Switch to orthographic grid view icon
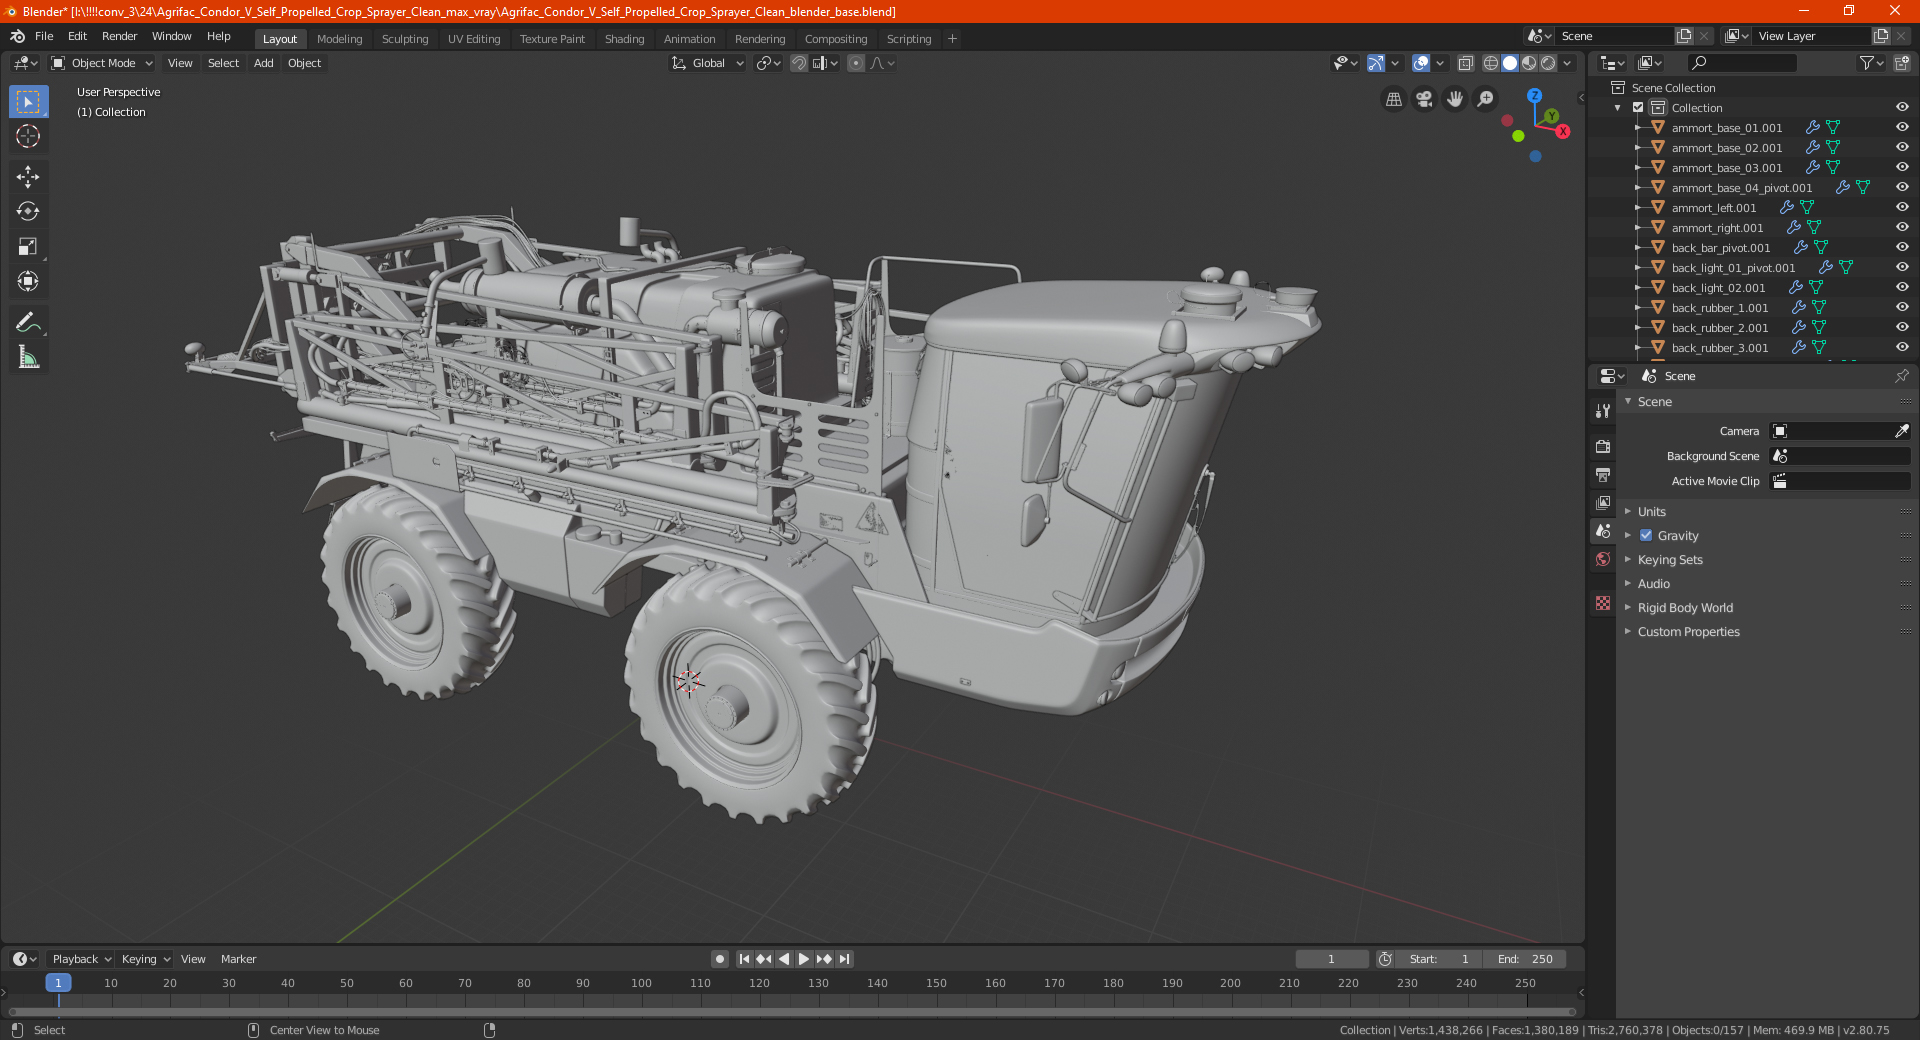Image resolution: width=1920 pixels, height=1040 pixels. tap(1393, 99)
